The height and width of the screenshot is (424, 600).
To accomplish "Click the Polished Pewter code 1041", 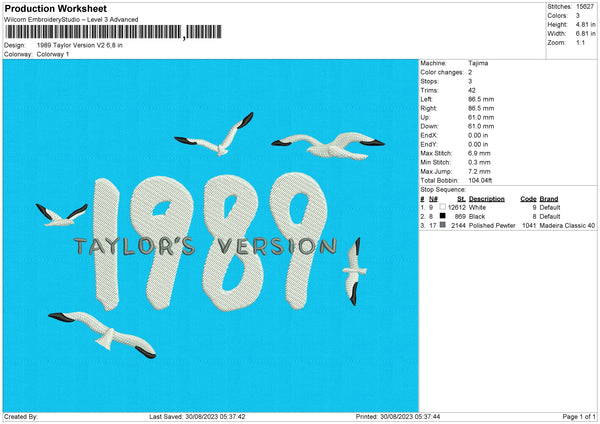I will [x=529, y=225].
